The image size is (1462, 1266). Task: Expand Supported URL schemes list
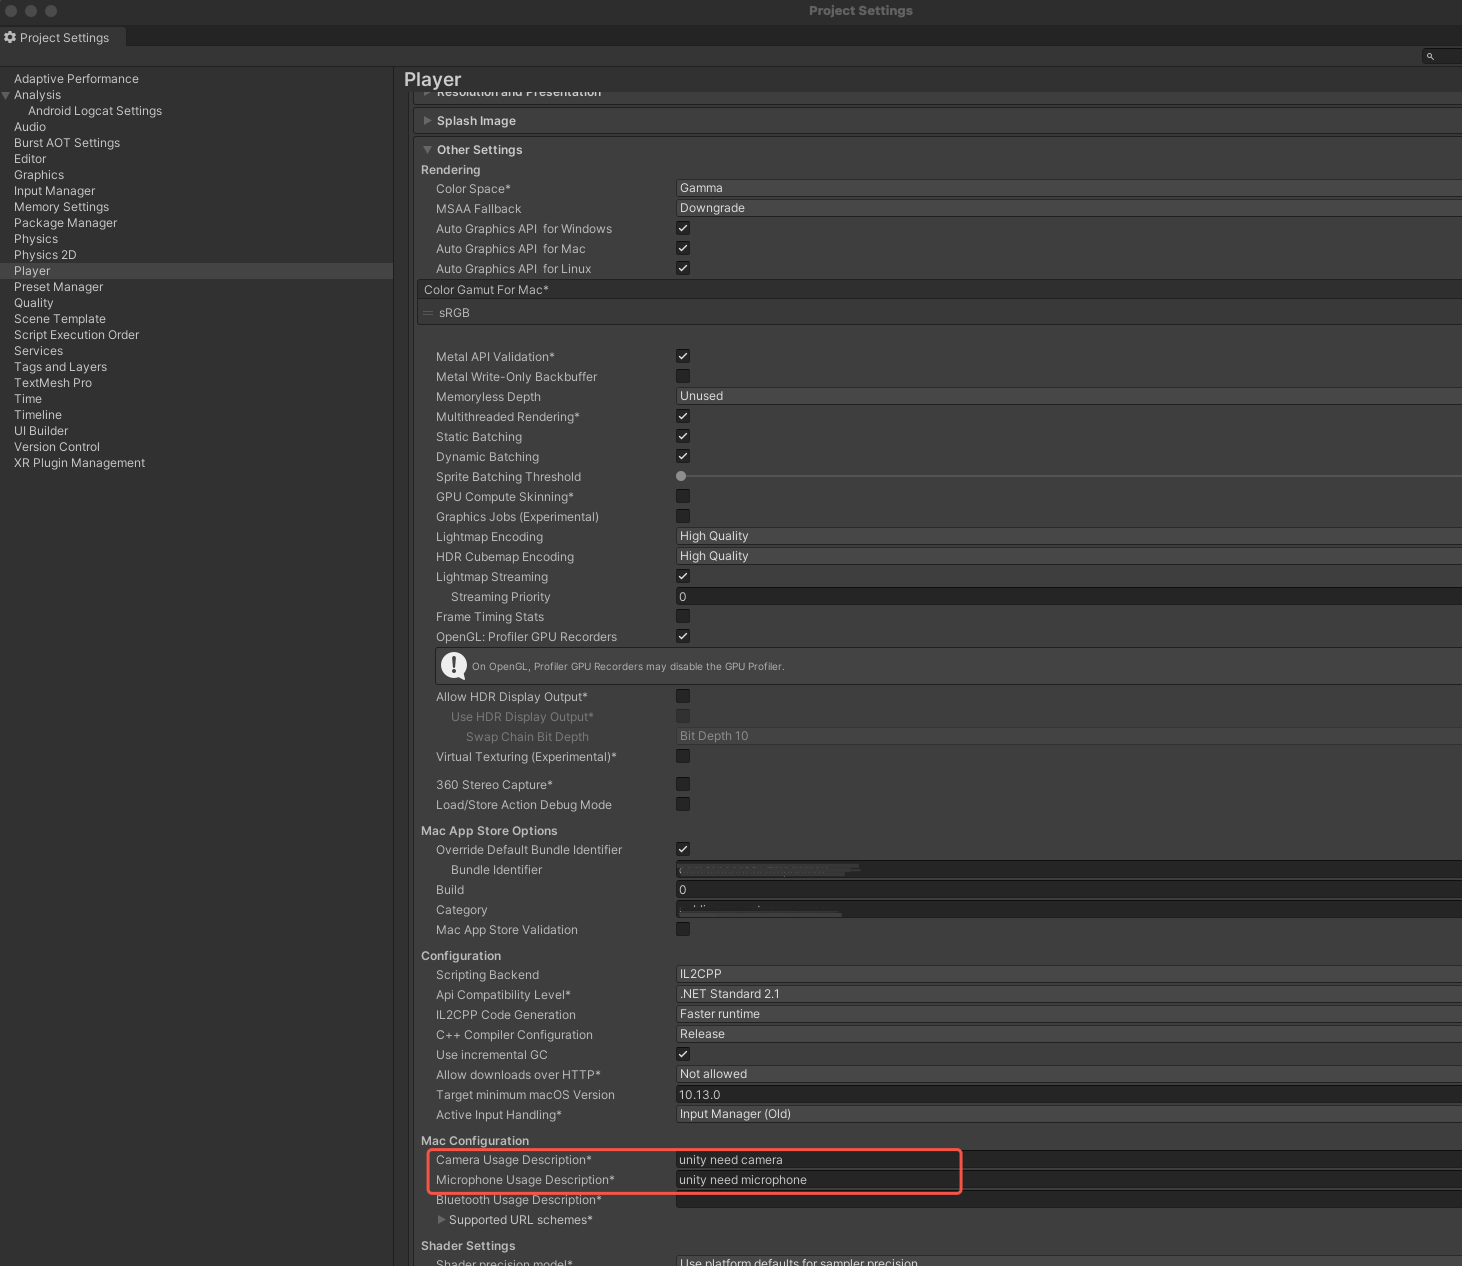point(442,1220)
